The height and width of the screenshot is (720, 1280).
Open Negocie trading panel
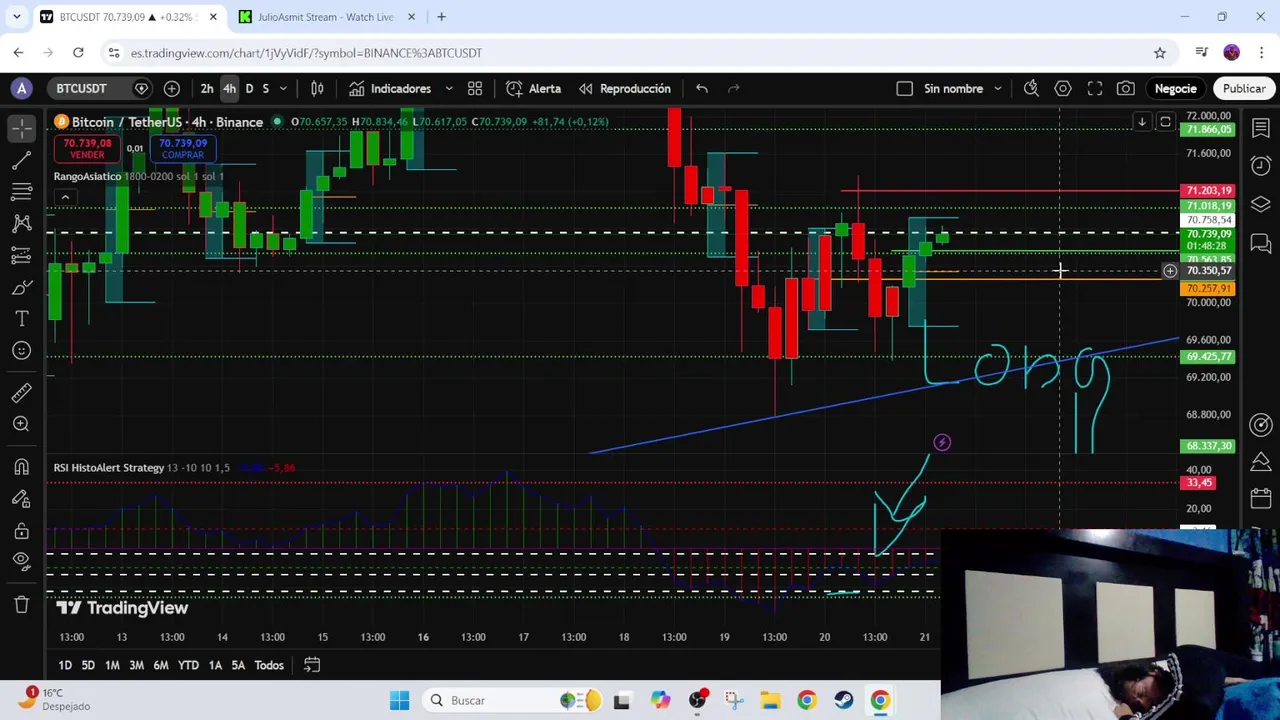coord(1176,88)
